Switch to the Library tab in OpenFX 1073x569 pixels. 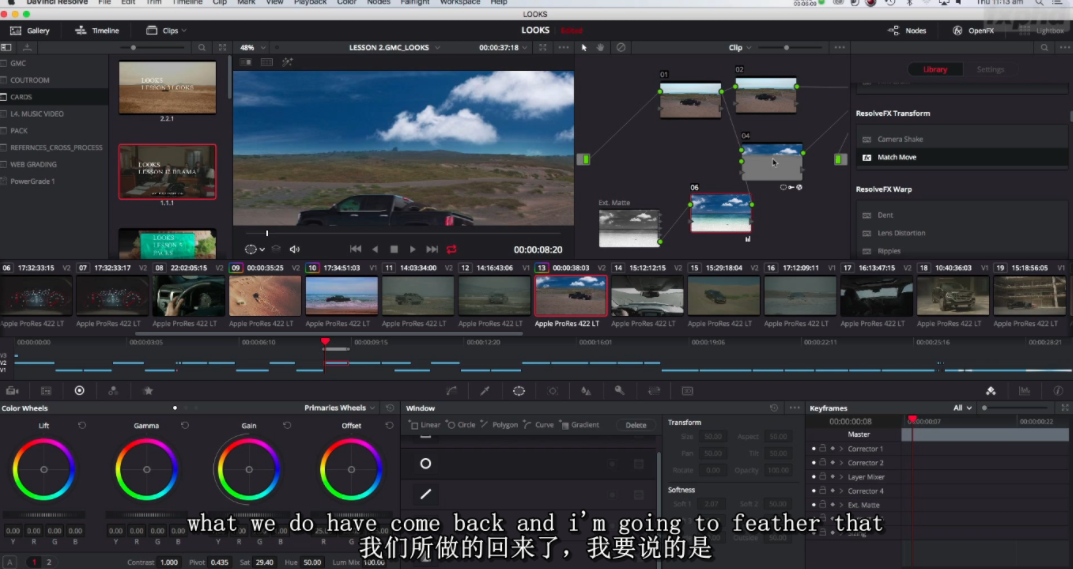[x=935, y=69]
